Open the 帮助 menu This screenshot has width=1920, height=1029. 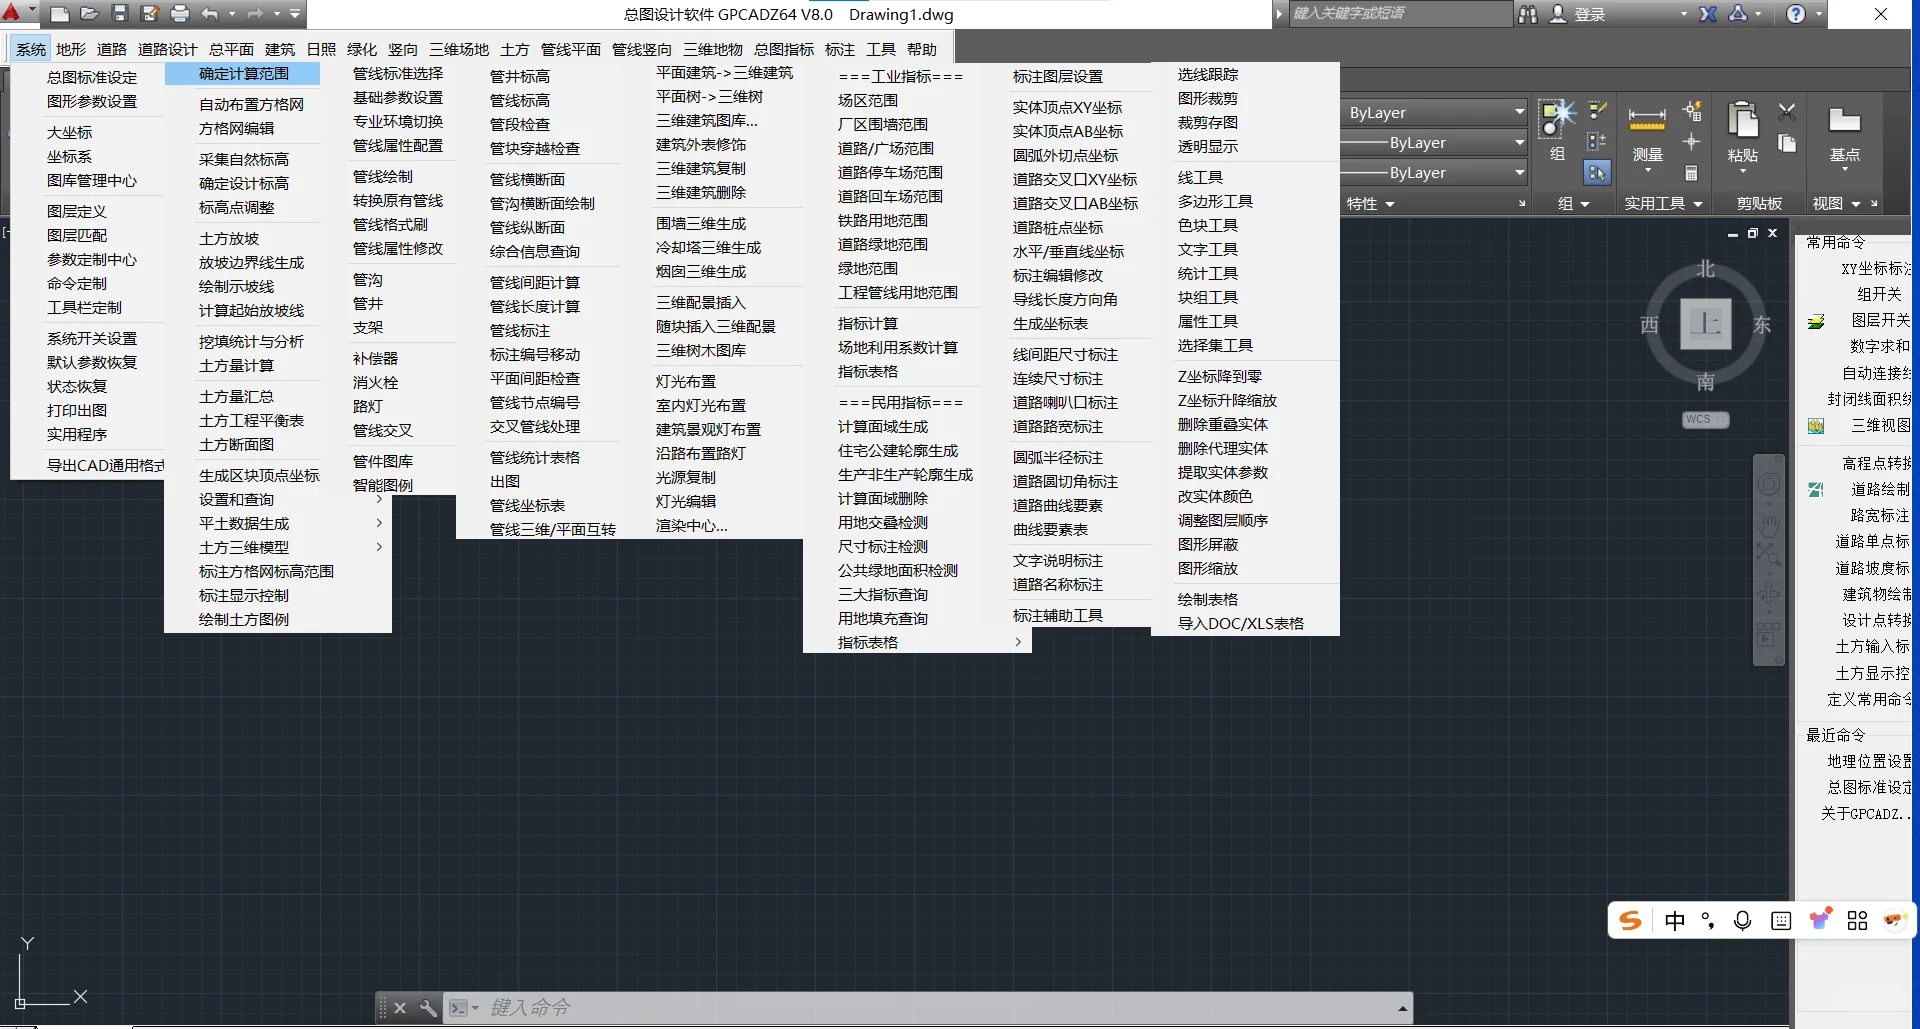[x=922, y=48]
